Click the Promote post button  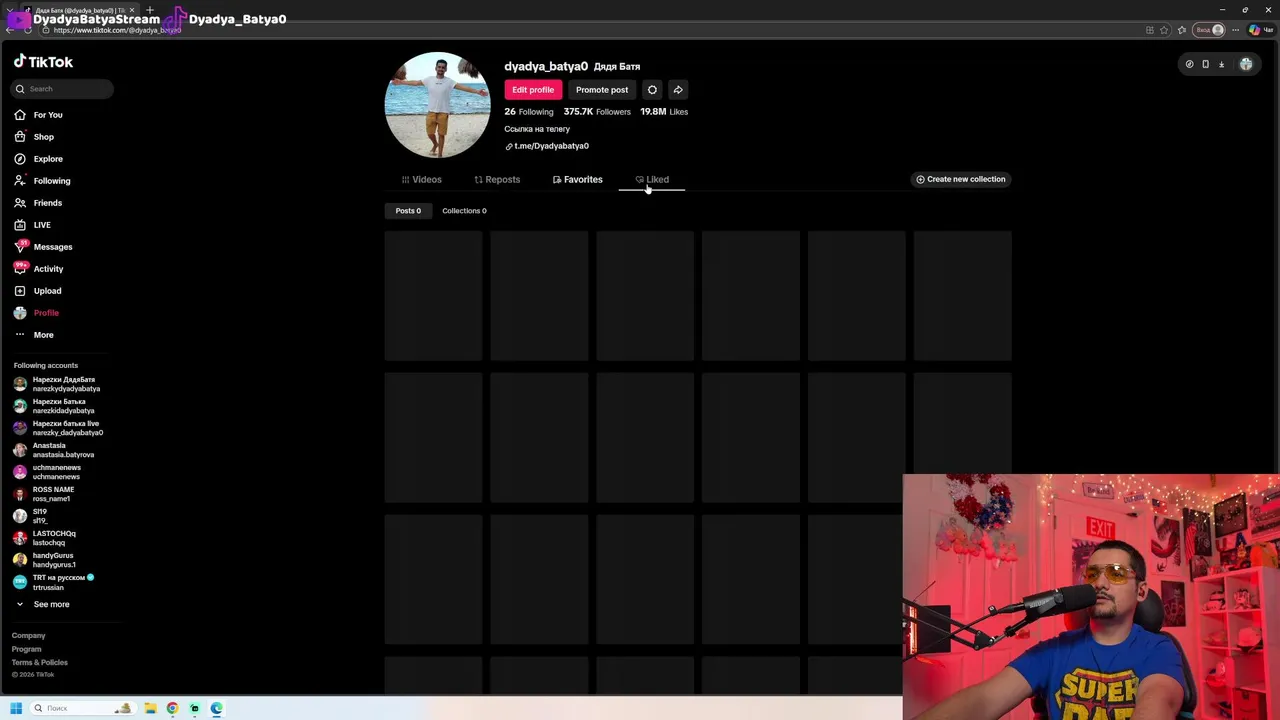(602, 90)
